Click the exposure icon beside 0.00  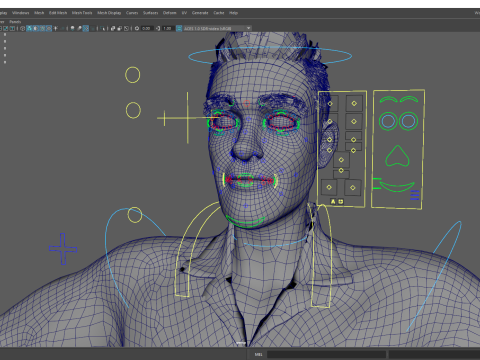tap(137, 28)
